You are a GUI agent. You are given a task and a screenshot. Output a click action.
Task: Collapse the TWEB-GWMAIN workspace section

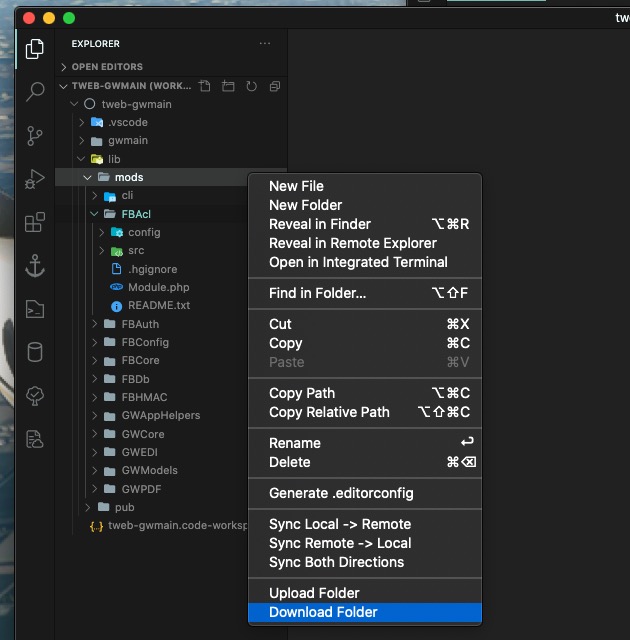click(x=63, y=86)
